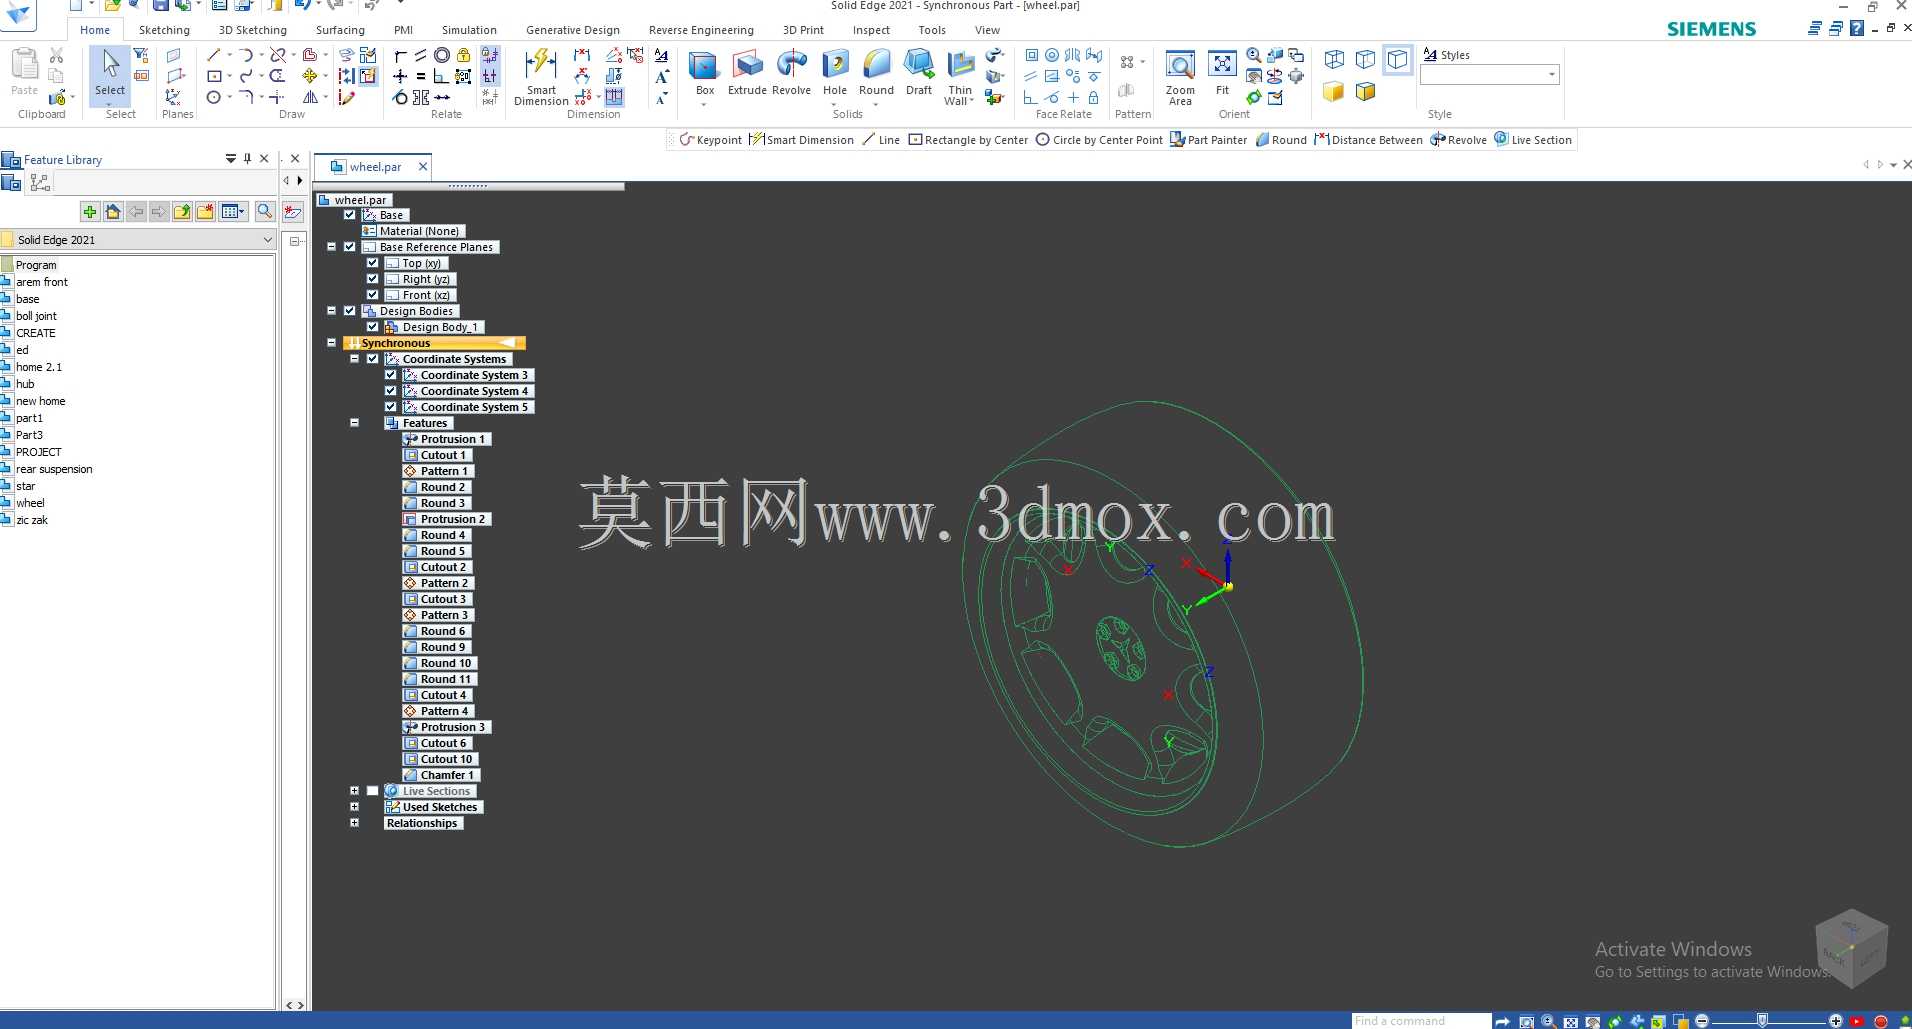Click Circle by Center Point tool
The height and width of the screenshot is (1029, 1912).
[1099, 140]
